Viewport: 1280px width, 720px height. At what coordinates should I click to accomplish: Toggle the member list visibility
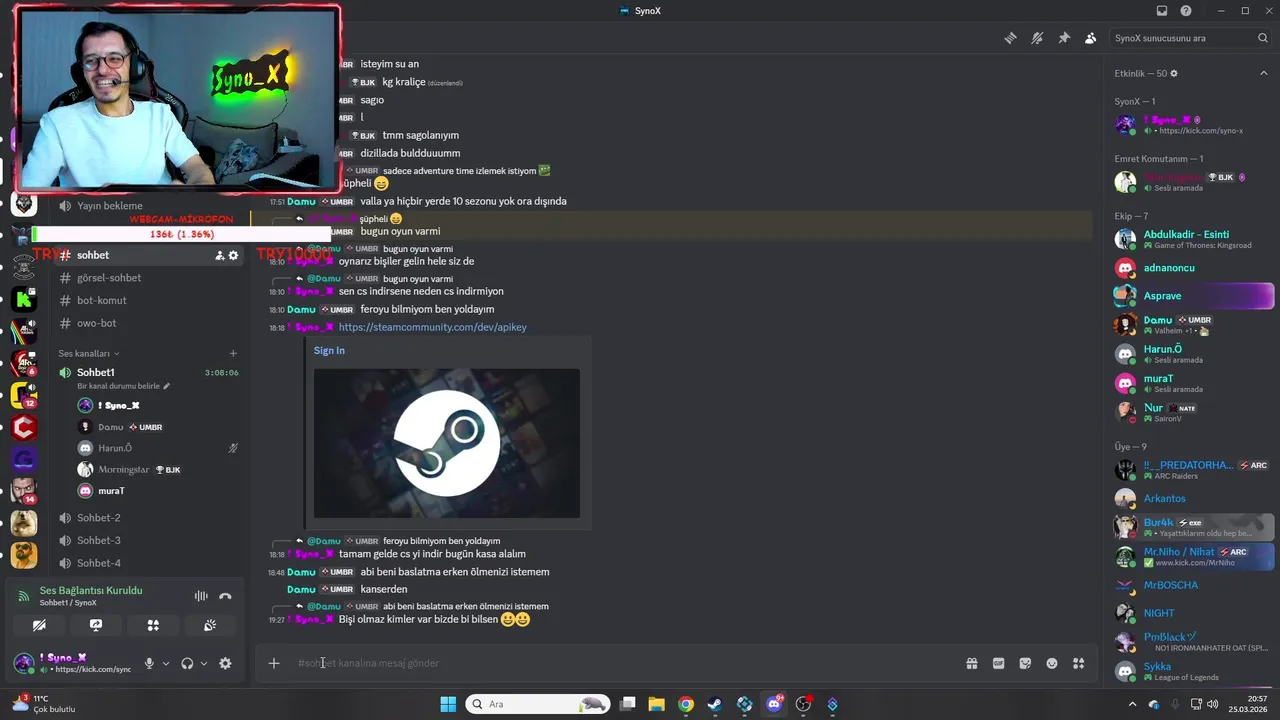[1090, 38]
